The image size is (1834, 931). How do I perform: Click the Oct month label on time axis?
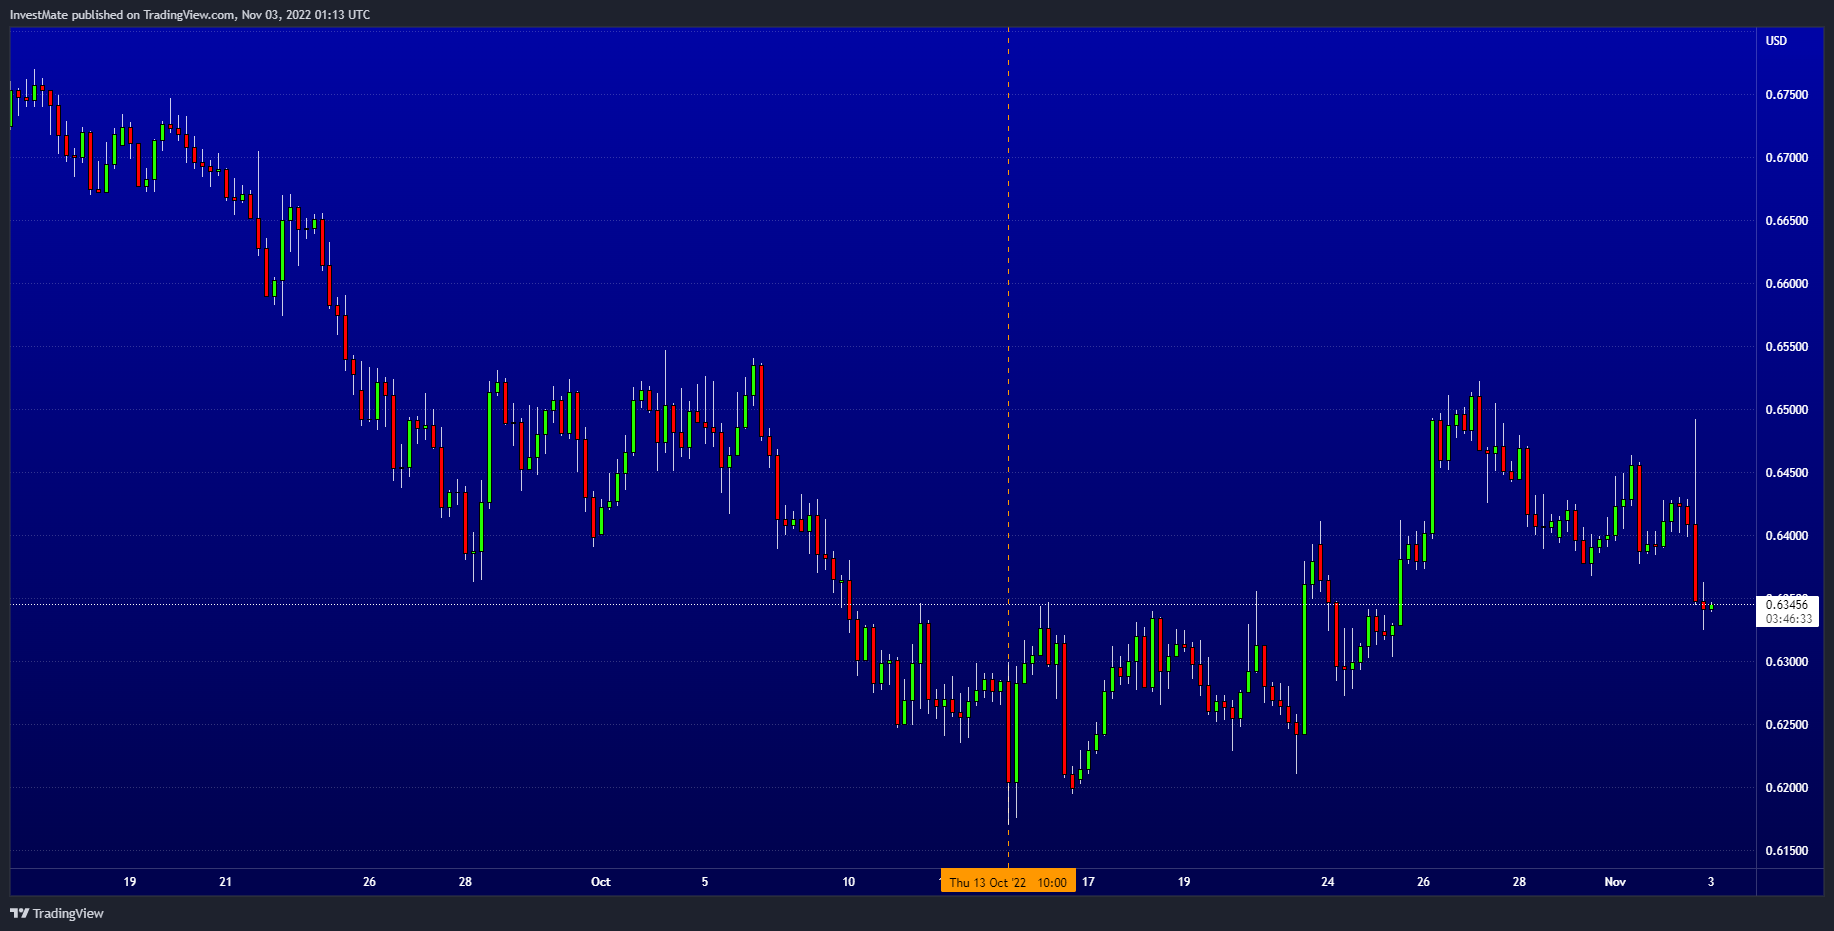(601, 882)
